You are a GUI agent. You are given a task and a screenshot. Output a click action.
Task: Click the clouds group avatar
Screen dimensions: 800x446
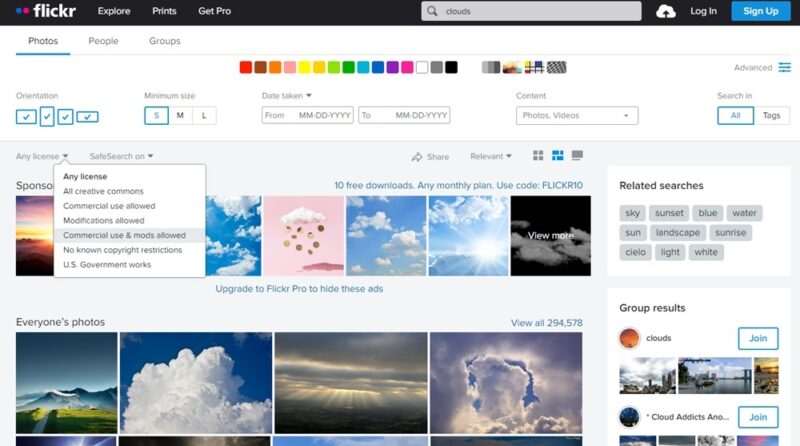click(x=629, y=338)
